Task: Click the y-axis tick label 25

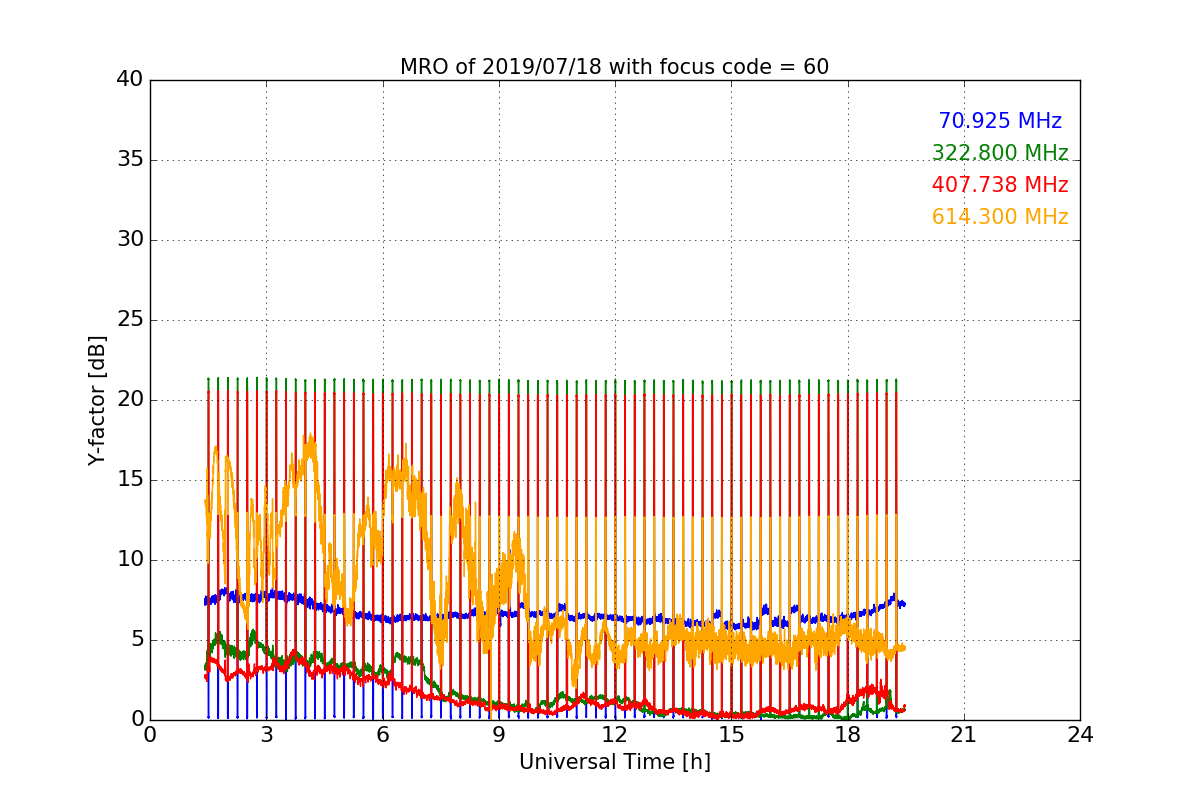Action: (129, 320)
